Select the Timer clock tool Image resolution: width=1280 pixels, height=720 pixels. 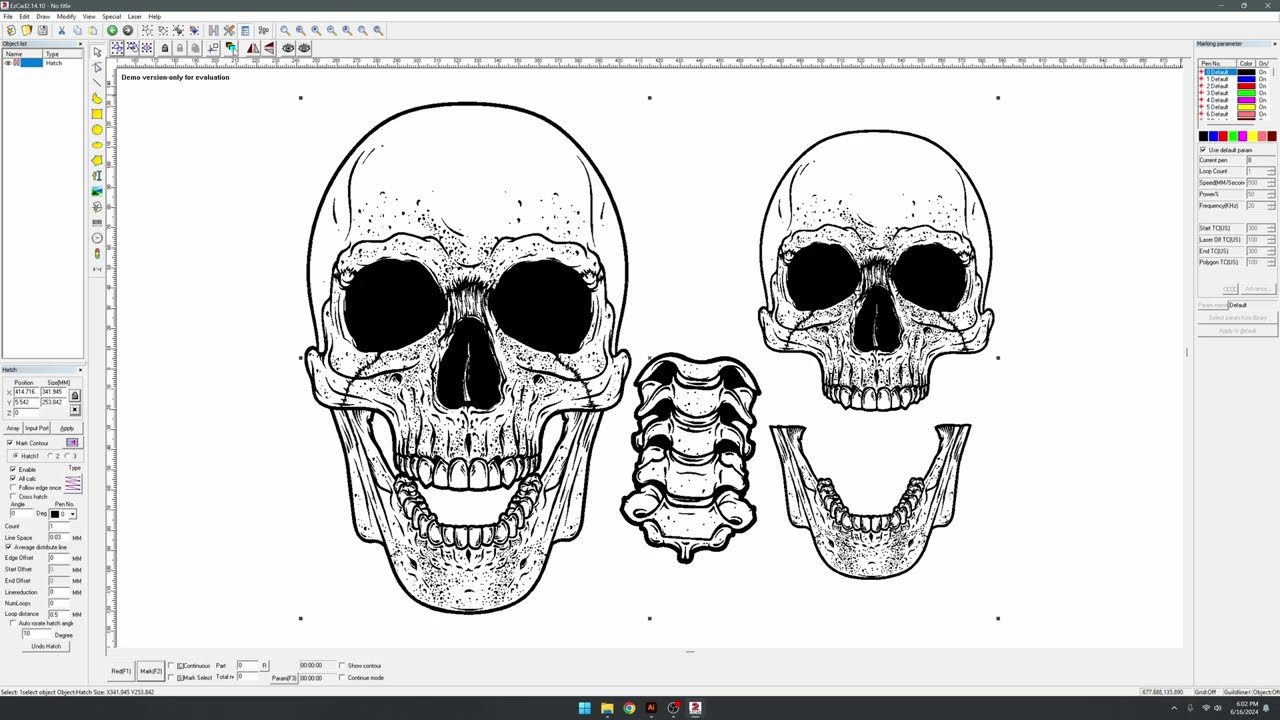point(97,238)
